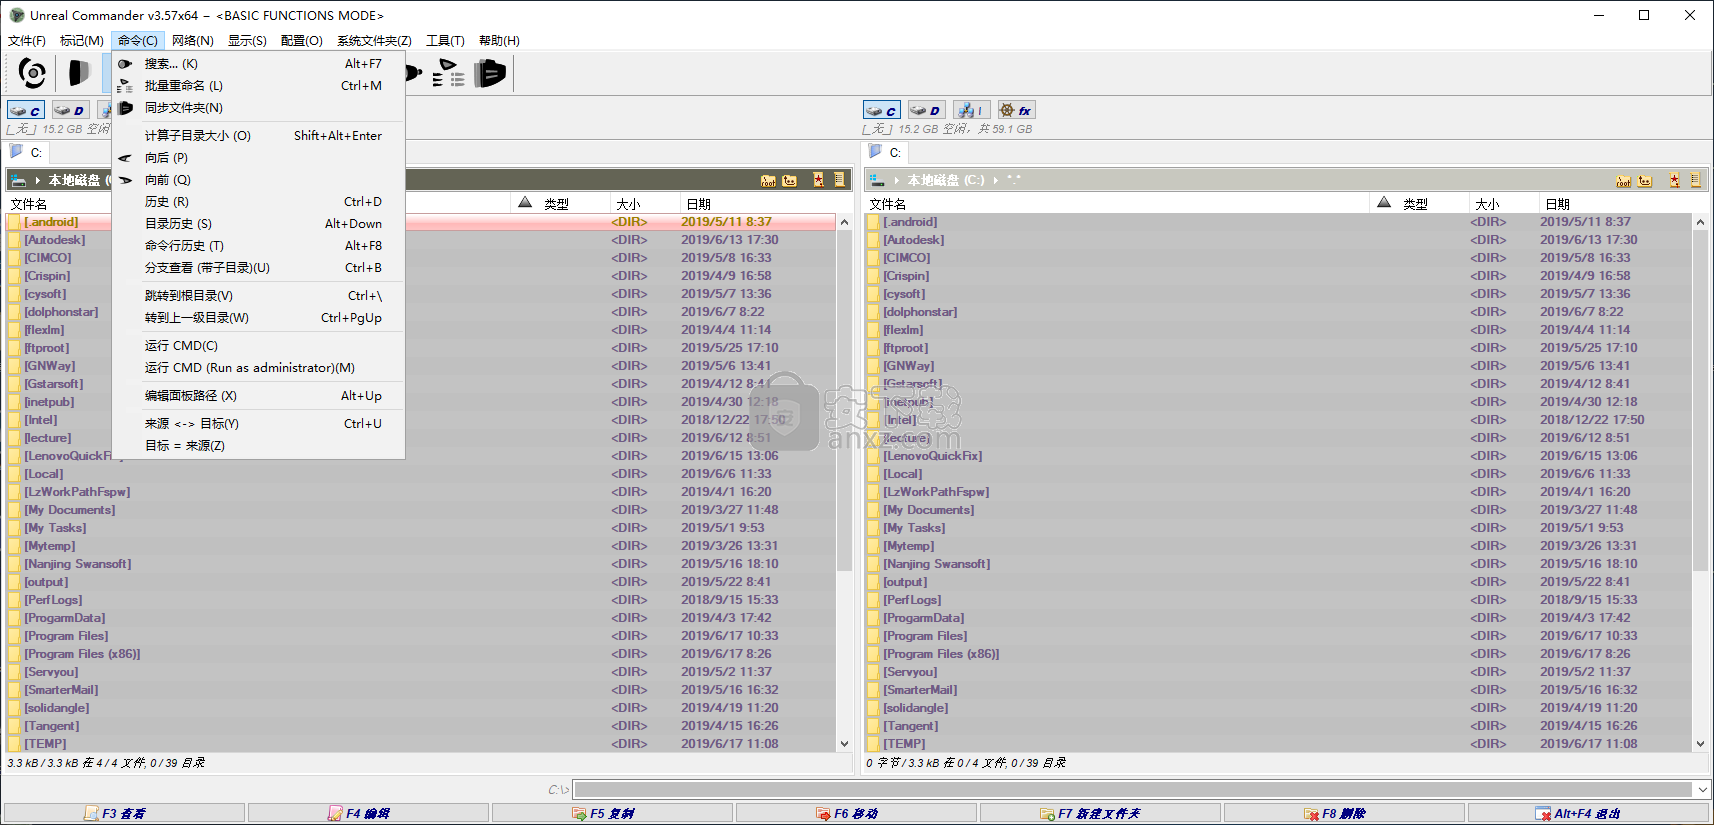Open 标记(M) menu
The image size is (1714, 825).
82,41
